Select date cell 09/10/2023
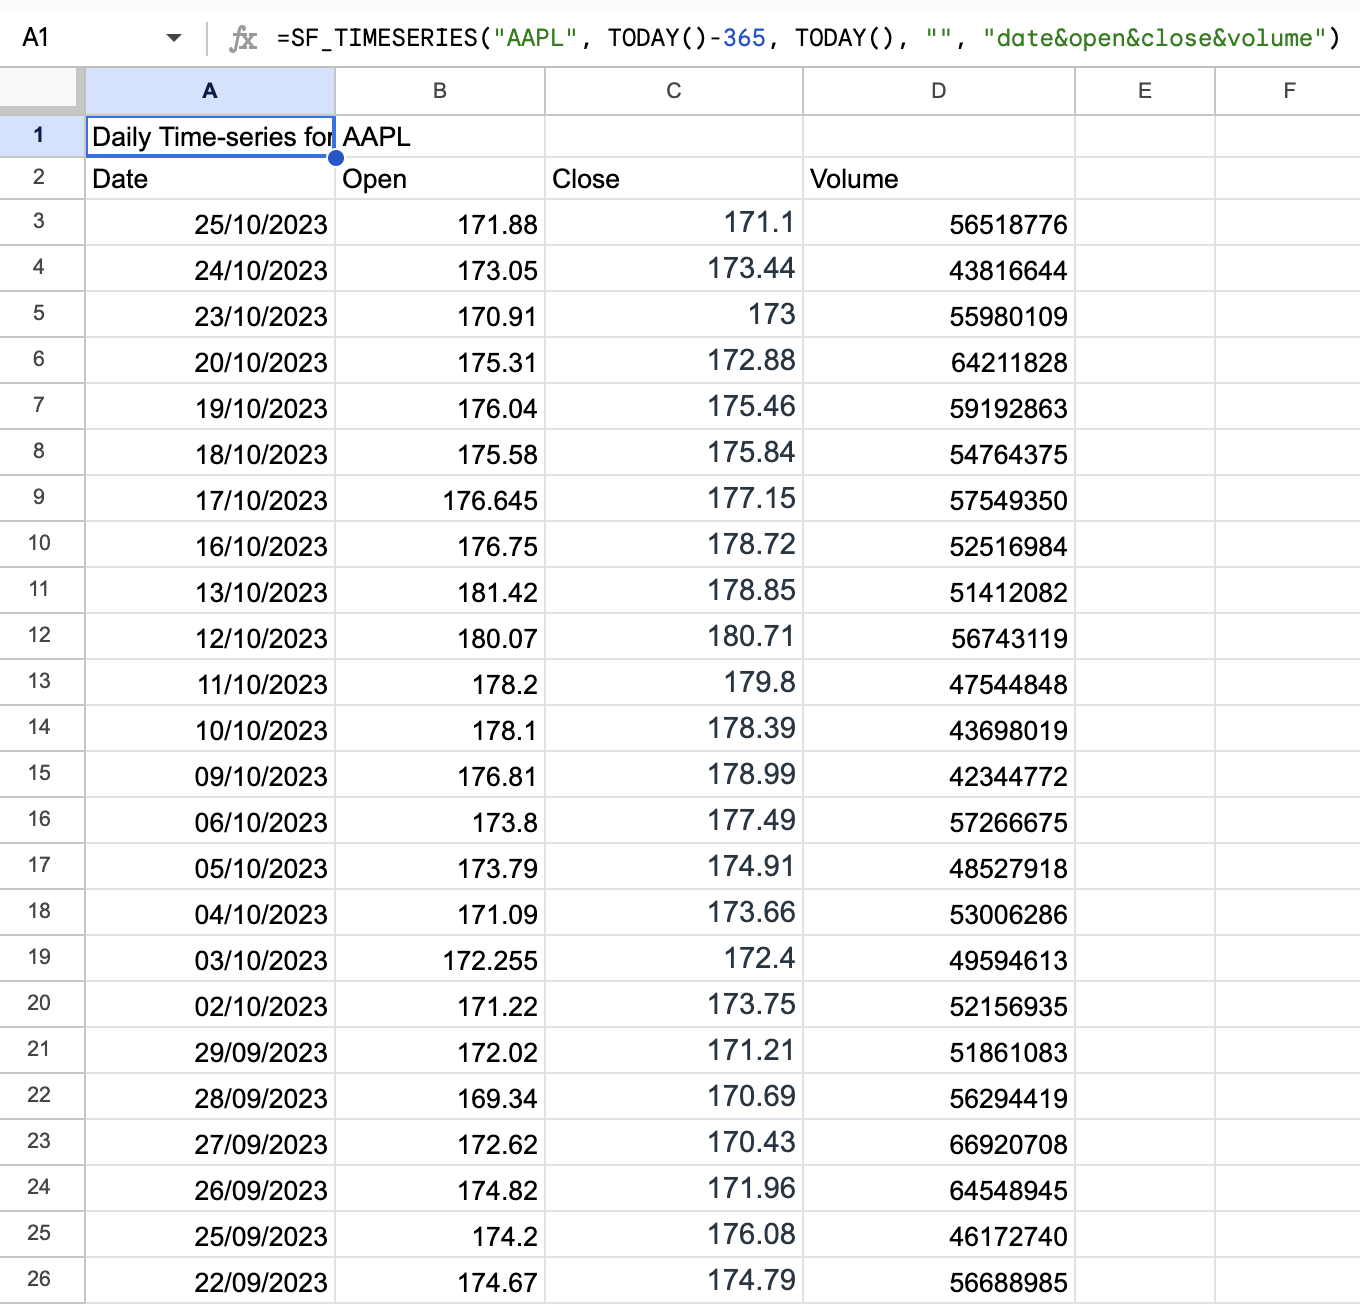Screen dimensions: 1360x1304 click(210, 774)
